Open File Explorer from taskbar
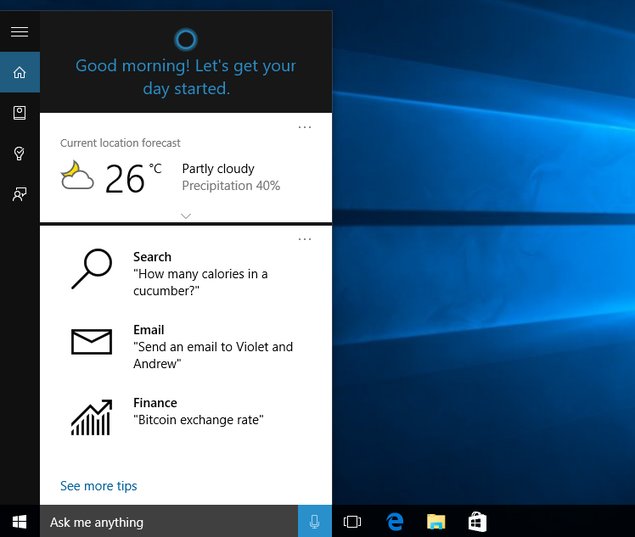Screen dimensions: 635x537 (x=436, y=522)
